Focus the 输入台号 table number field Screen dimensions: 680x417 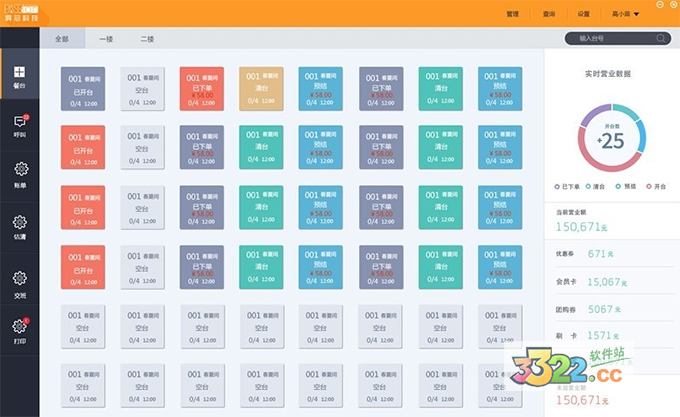[x=618, y=39]
